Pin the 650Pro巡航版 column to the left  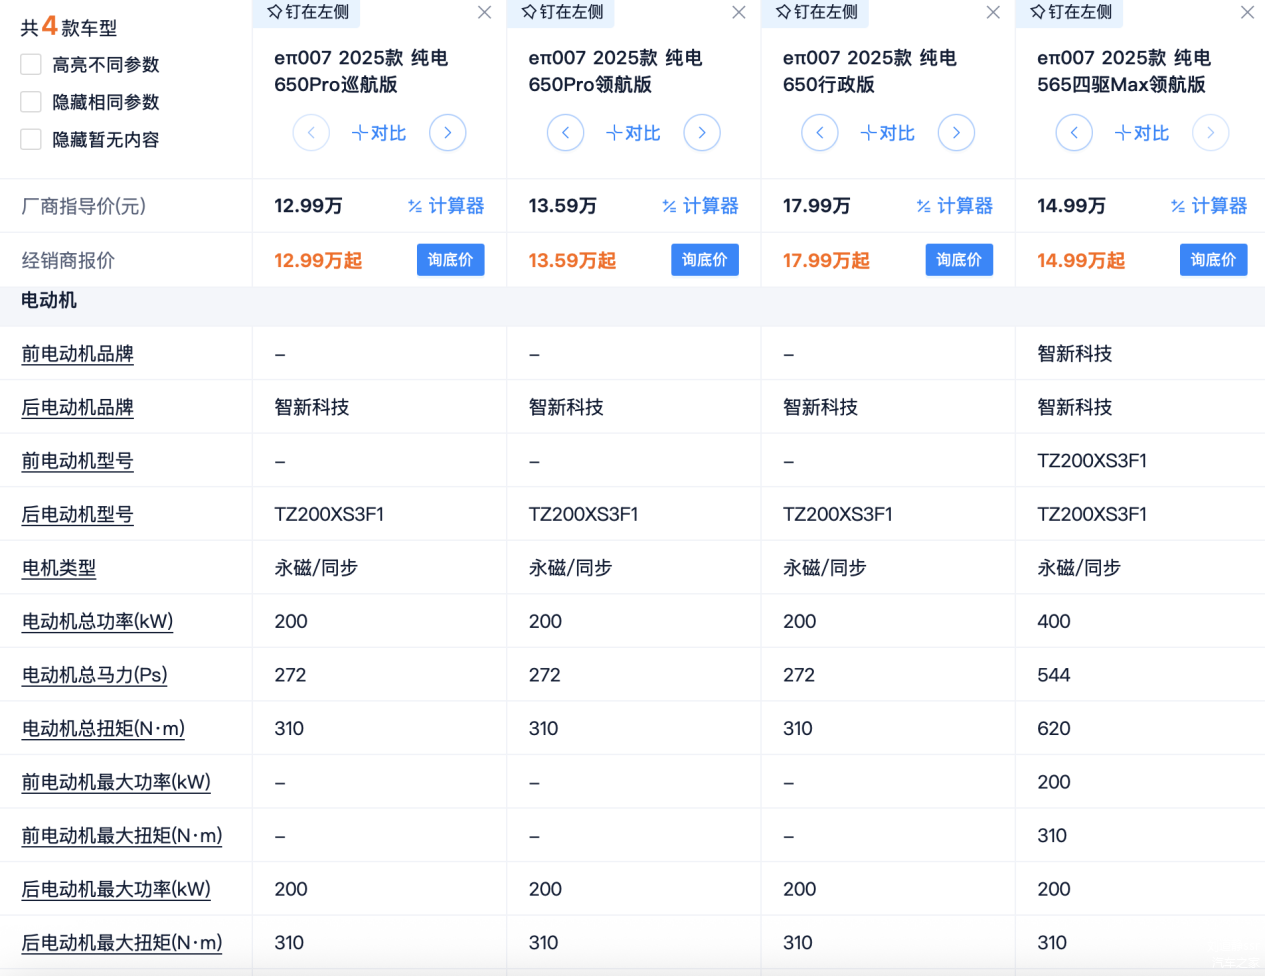tap(306, 13)
